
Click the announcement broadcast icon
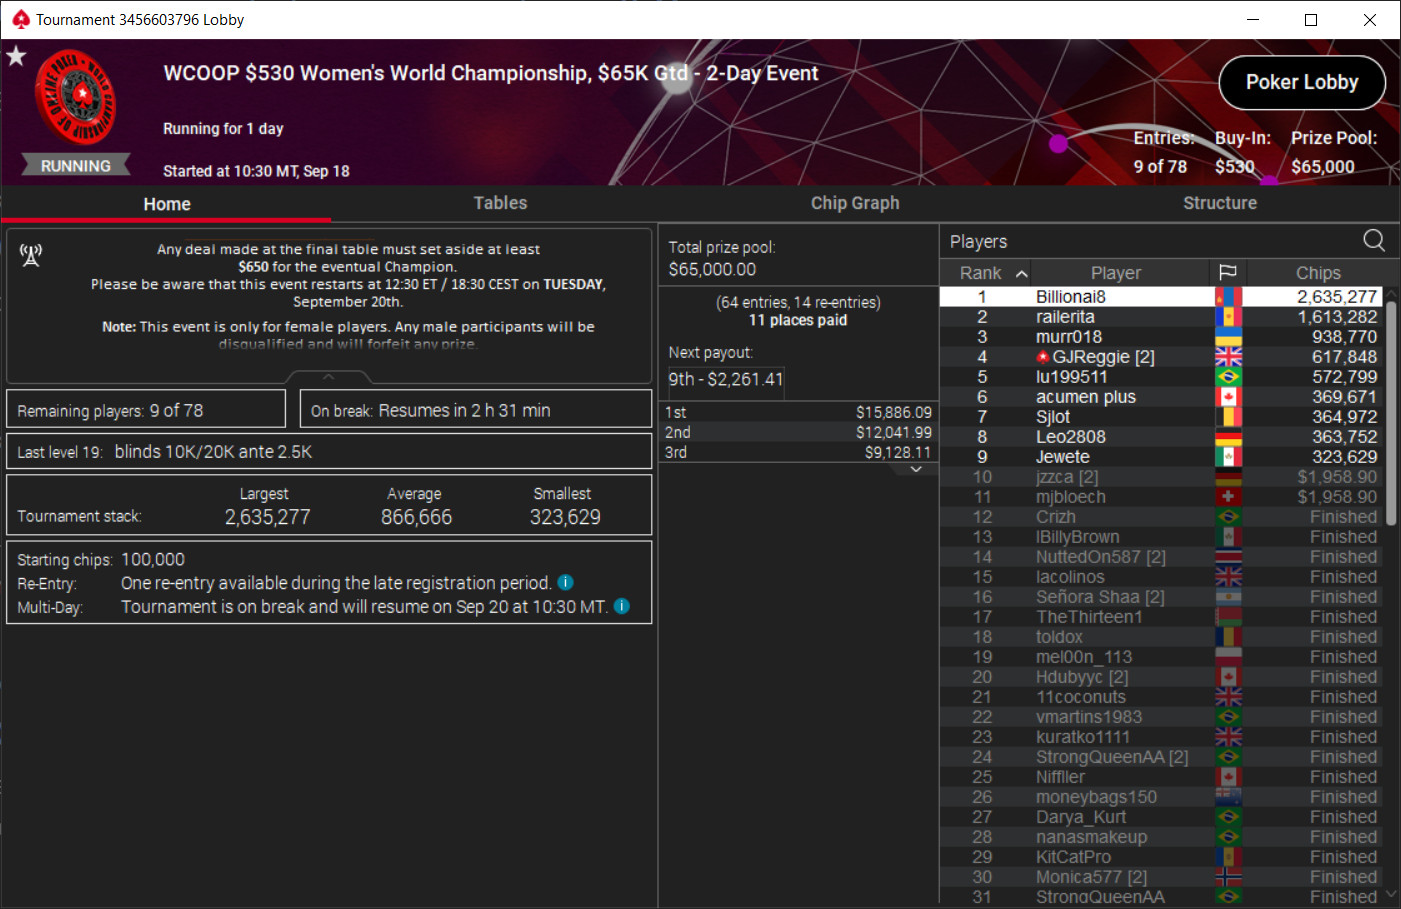click(31, 255)
